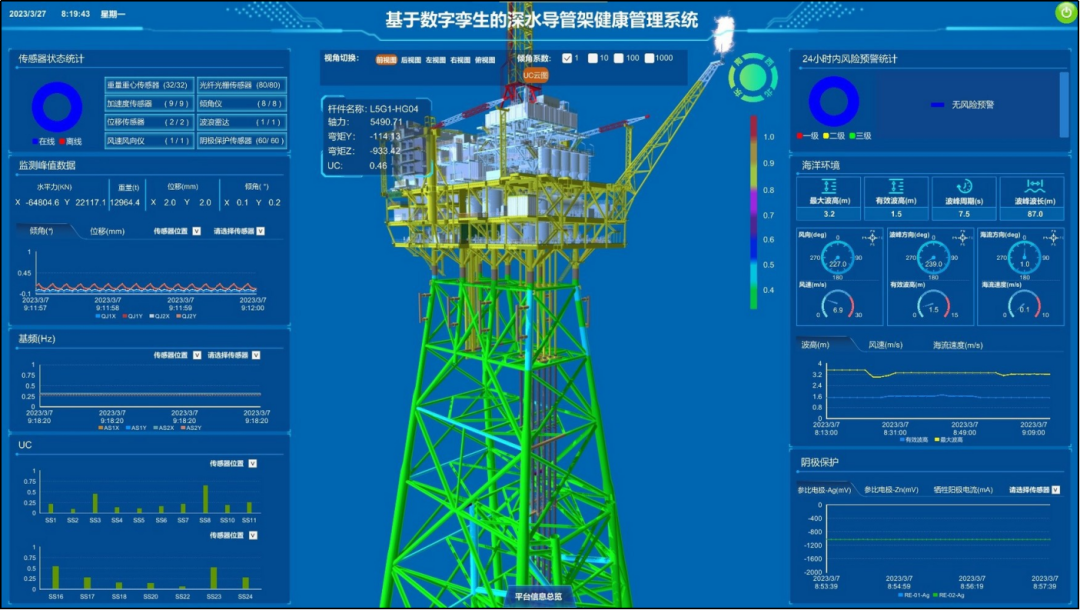The image size is (1080, 610).
Task: Open the top 传感器位置 dropdown in UC panel
Action: 253,463
